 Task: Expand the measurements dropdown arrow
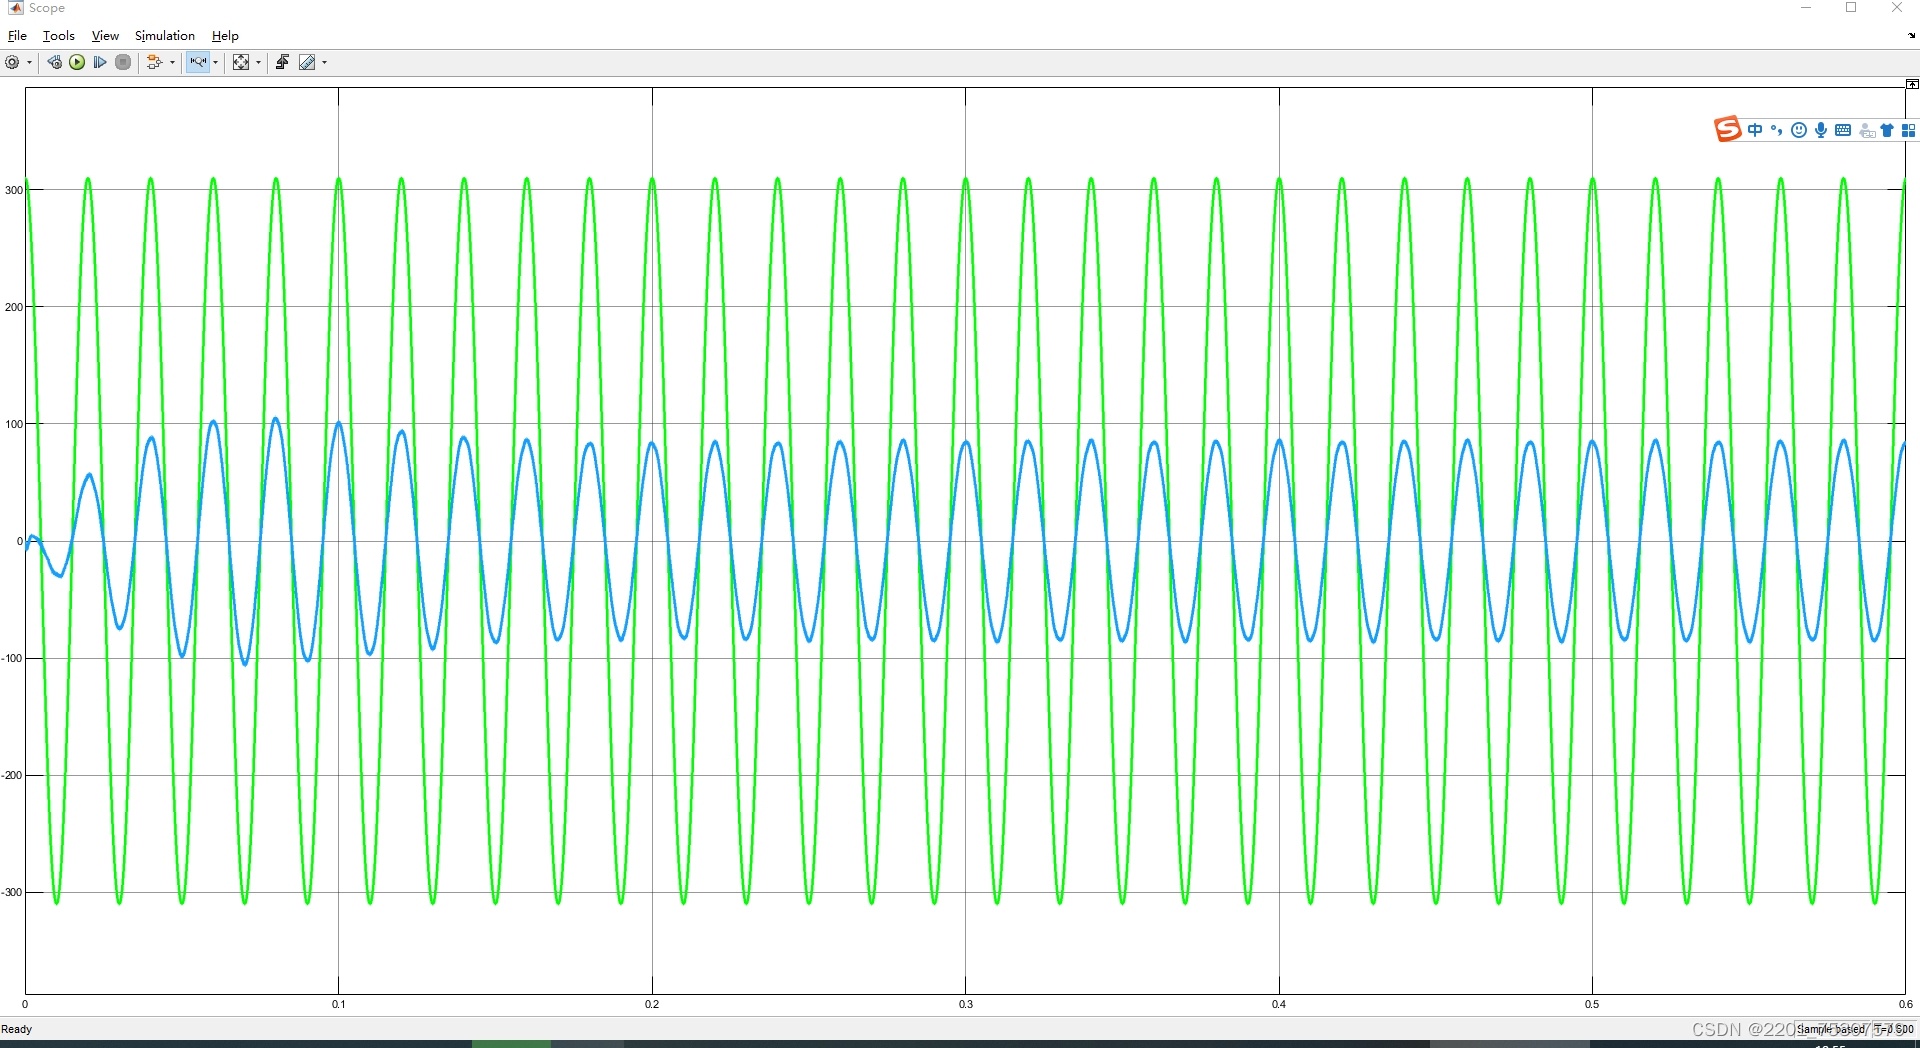[324, 62]
